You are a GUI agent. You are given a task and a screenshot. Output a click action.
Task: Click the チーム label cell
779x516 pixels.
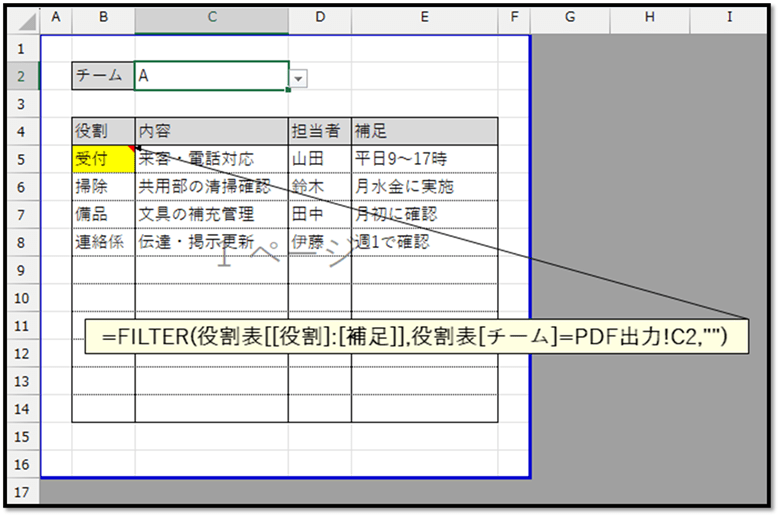click(102, 77)
